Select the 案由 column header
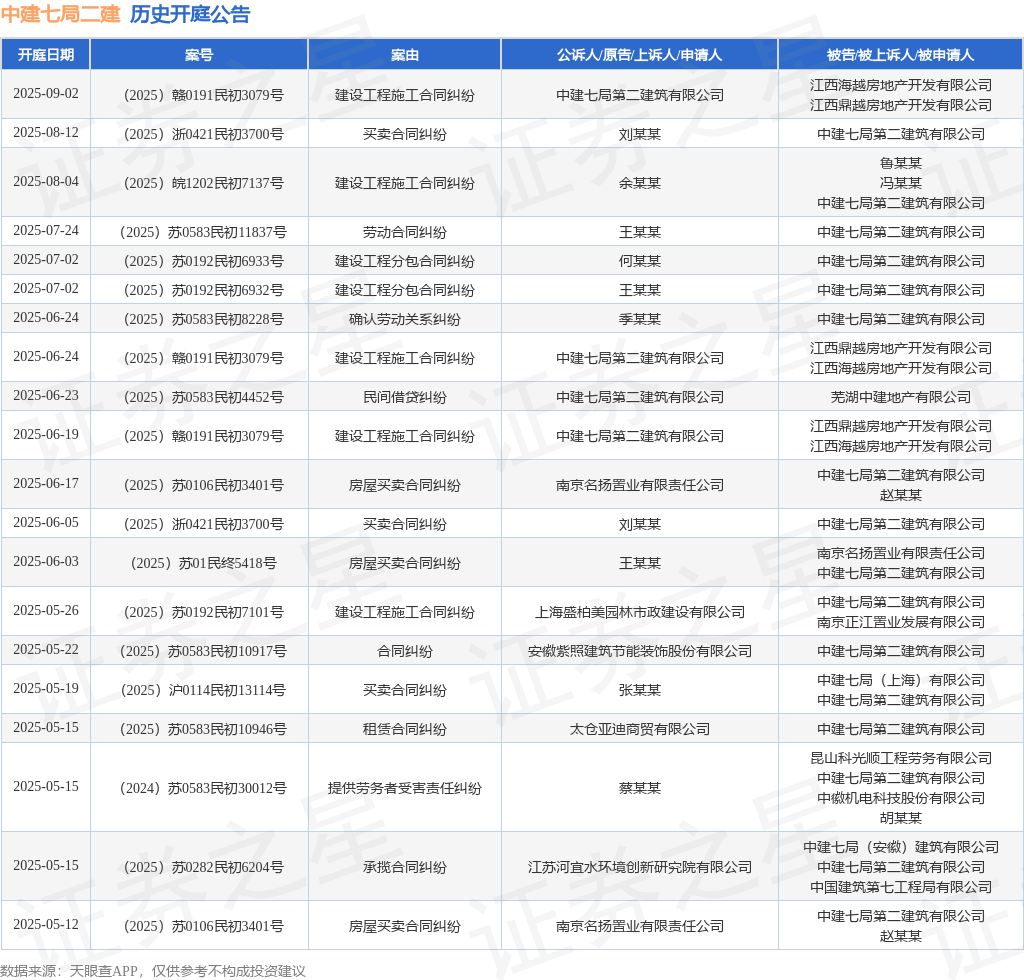 (x=405, y=55)
